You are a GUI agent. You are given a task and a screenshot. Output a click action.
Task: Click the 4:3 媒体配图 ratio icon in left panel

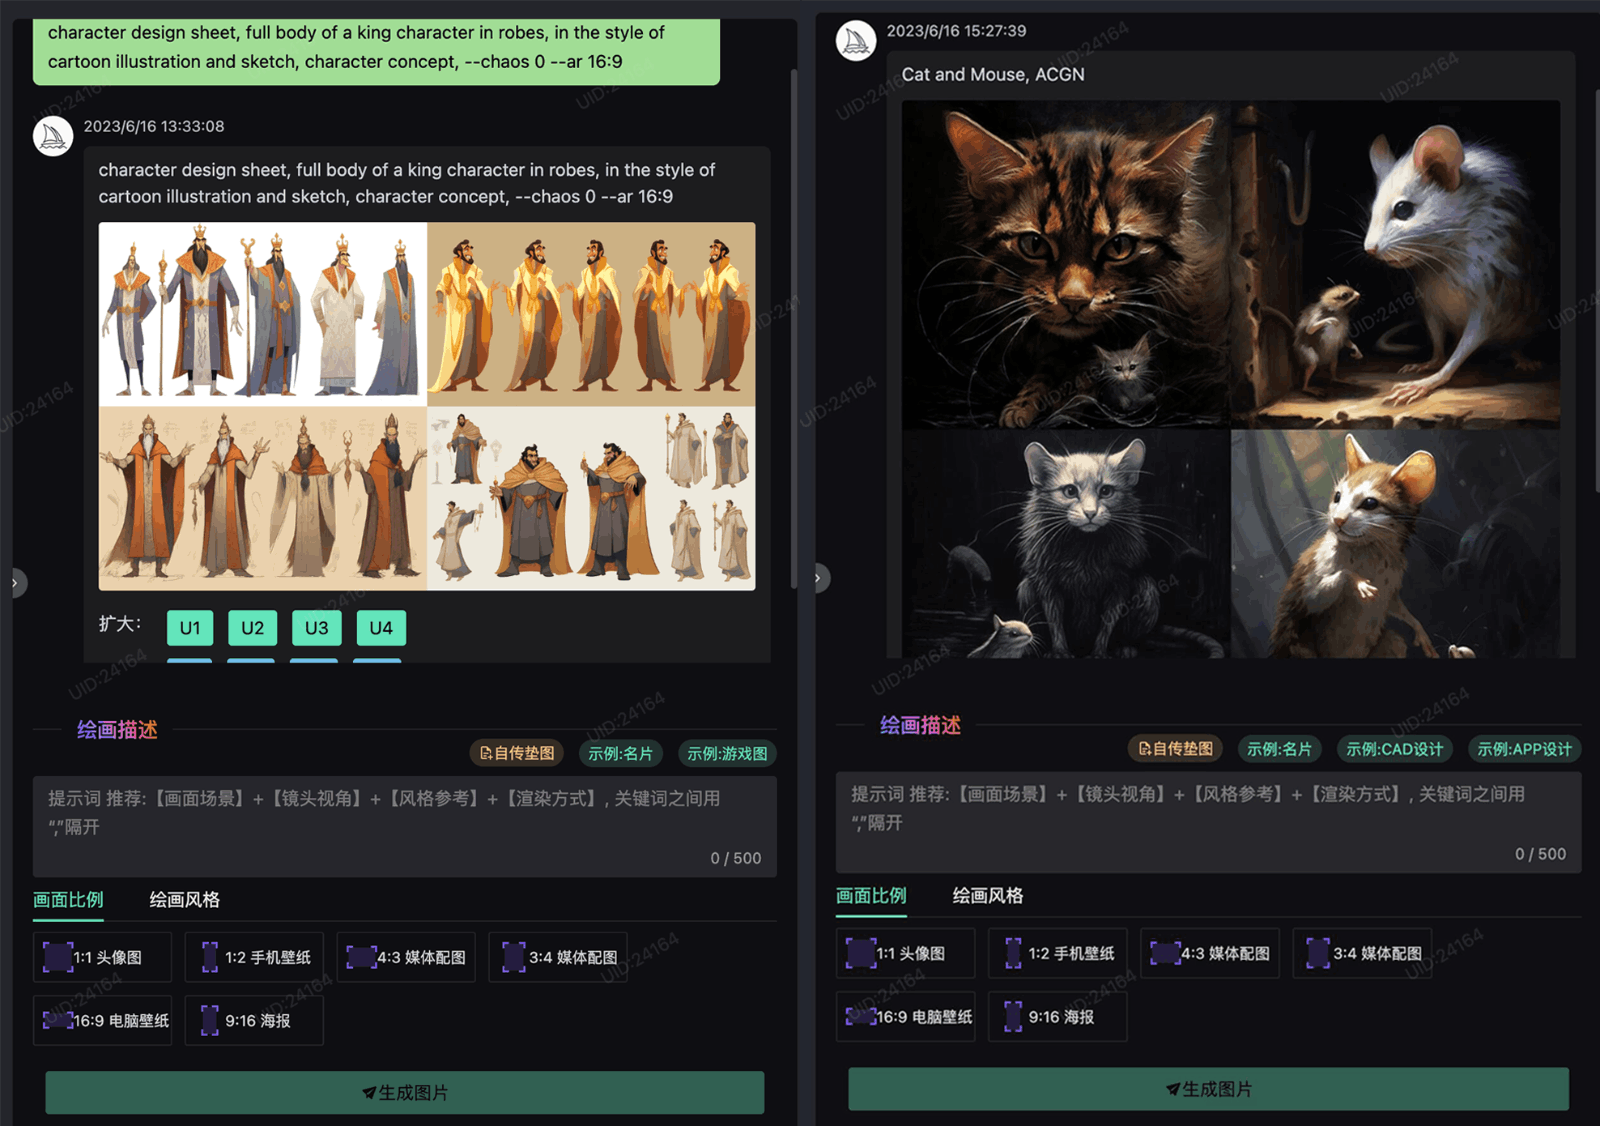pyautogui.click(x=360, y=957)
